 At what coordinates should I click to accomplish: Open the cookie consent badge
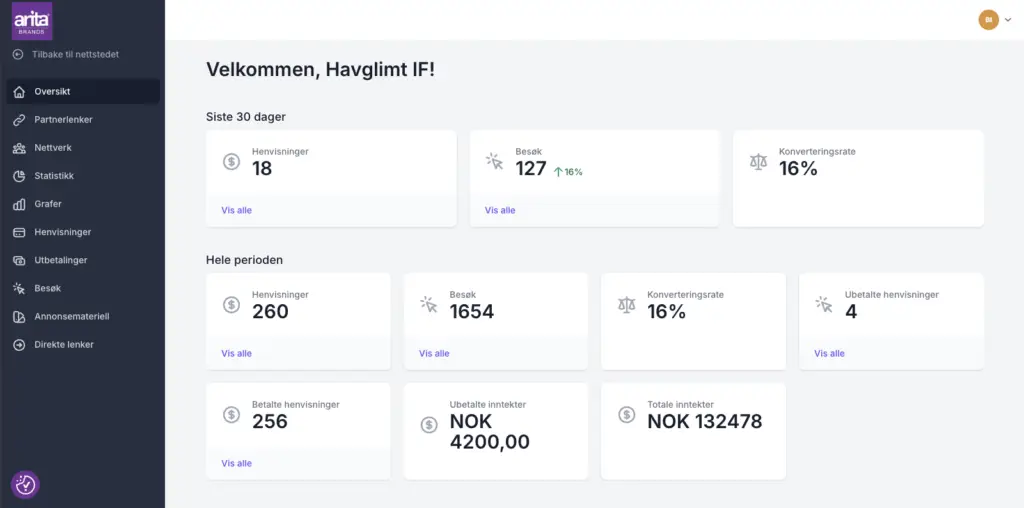25,484
